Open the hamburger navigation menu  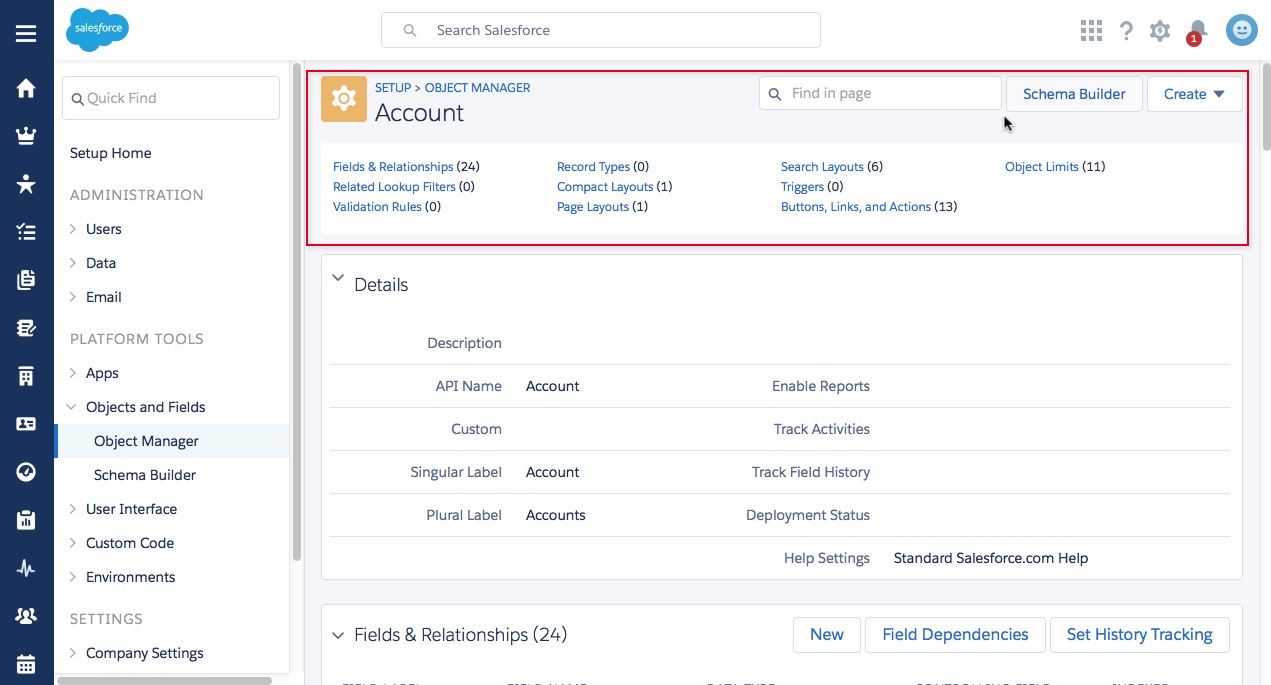[26, 33]
